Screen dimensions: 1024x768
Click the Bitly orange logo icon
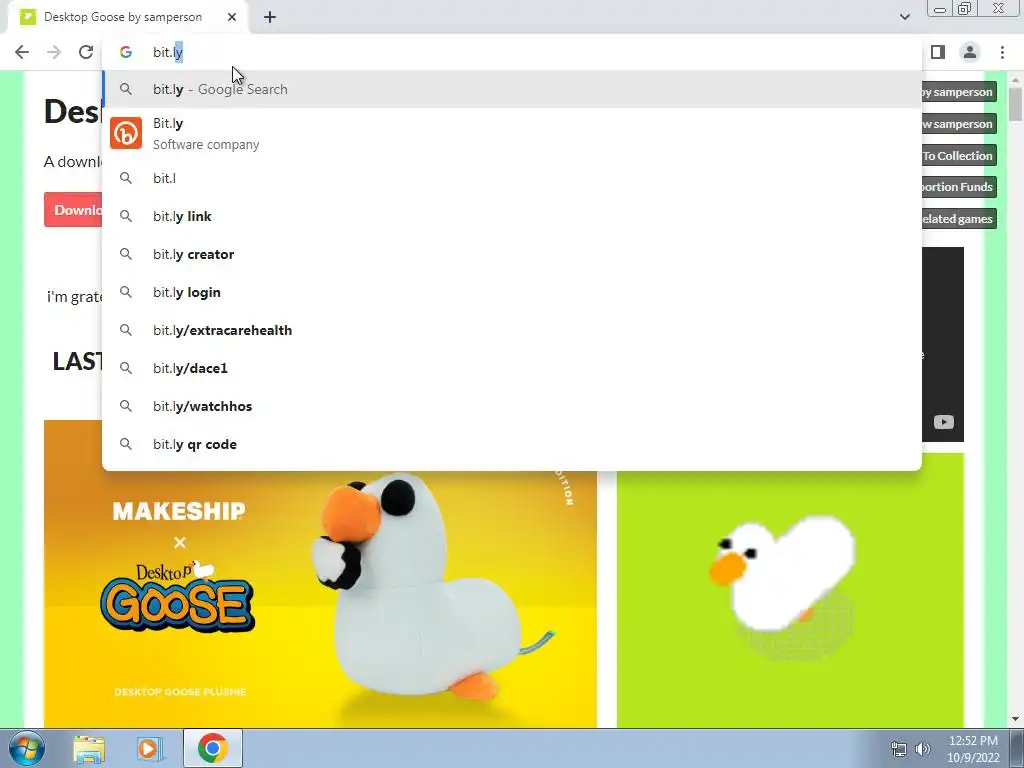(x=125, y=133)
